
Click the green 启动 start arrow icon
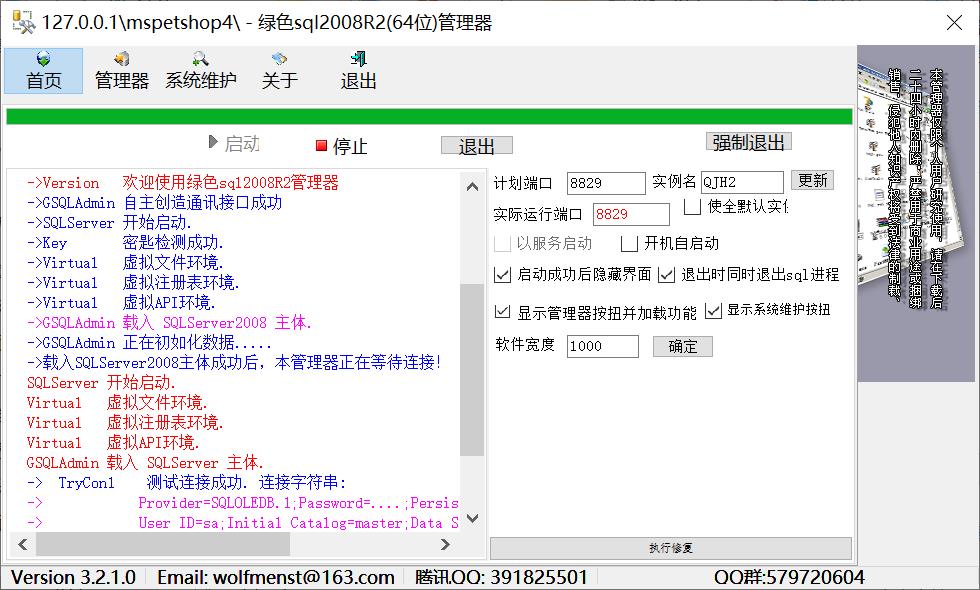[x=212, y=143]
